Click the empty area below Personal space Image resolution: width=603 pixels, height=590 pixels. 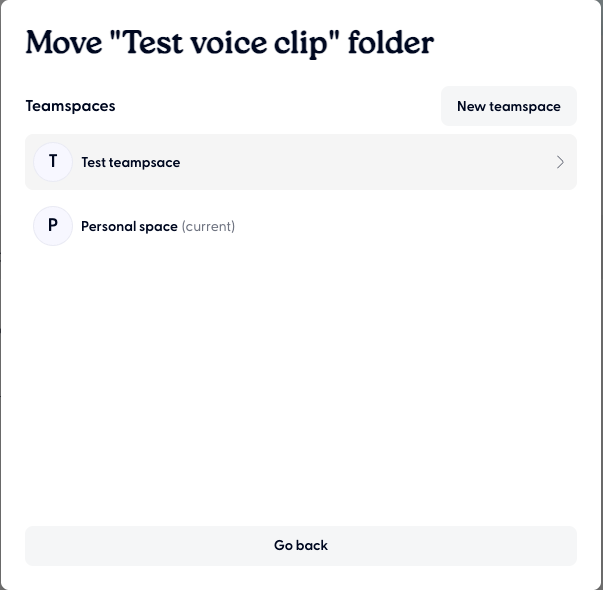[300, 380]
